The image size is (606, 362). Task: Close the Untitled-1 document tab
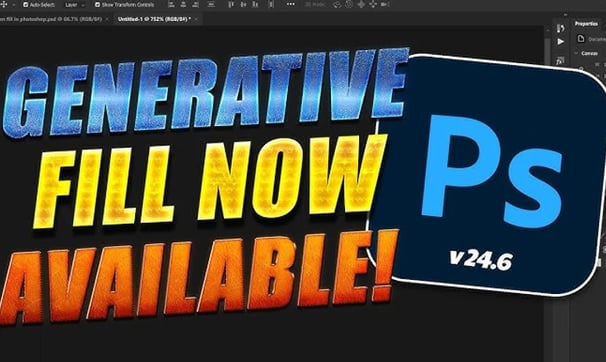[x=196, y=19]
